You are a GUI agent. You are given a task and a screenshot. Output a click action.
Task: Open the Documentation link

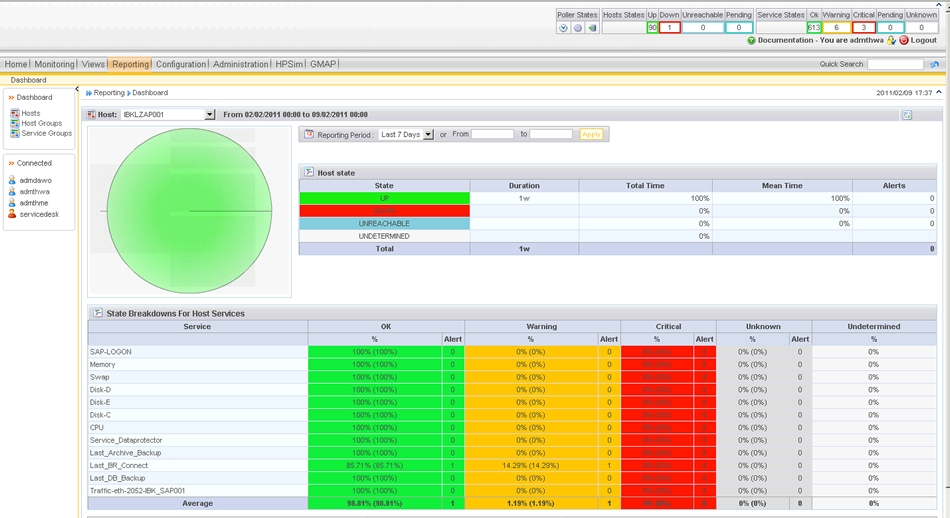pyautogui.click(x=785, y=41)
